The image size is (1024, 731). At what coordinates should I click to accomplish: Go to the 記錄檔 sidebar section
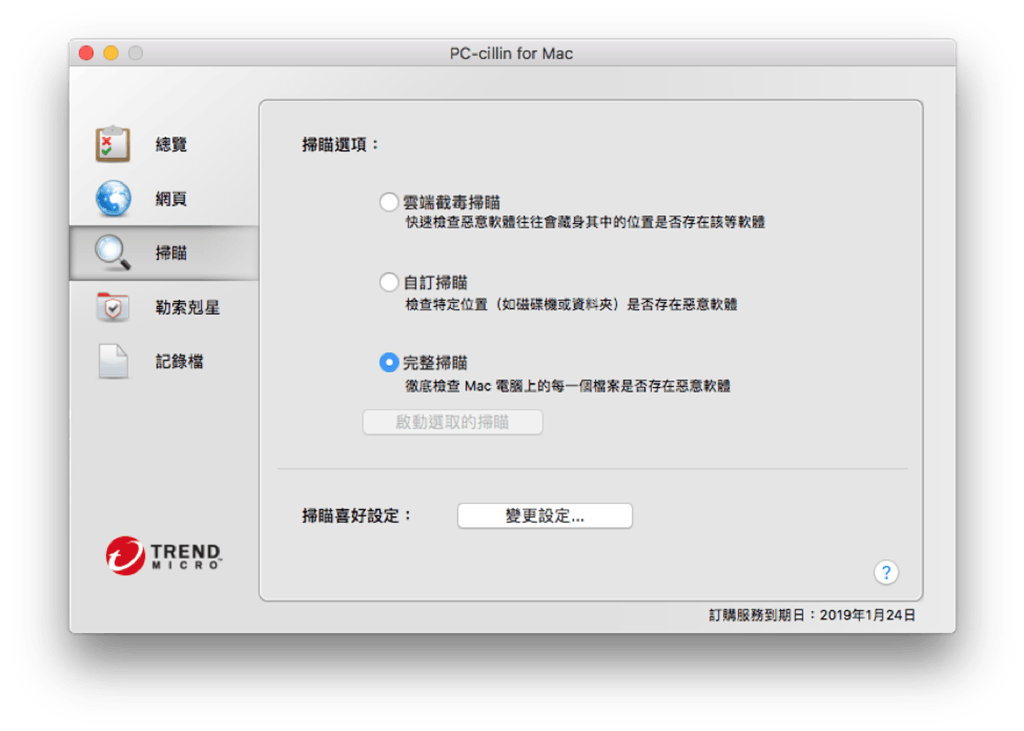pos(164,361)
